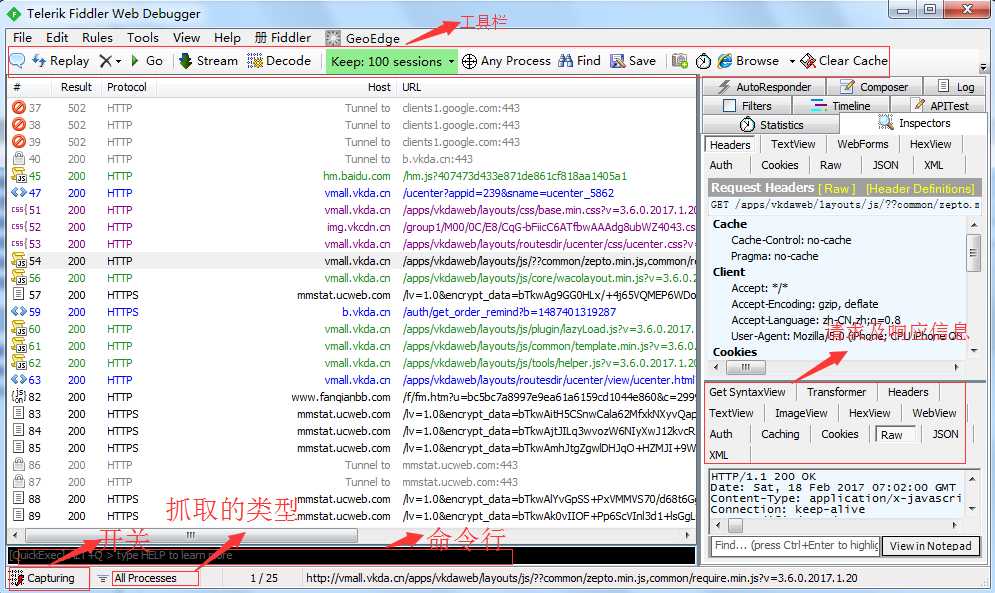Open the Header Definitions link

point(920,189)
